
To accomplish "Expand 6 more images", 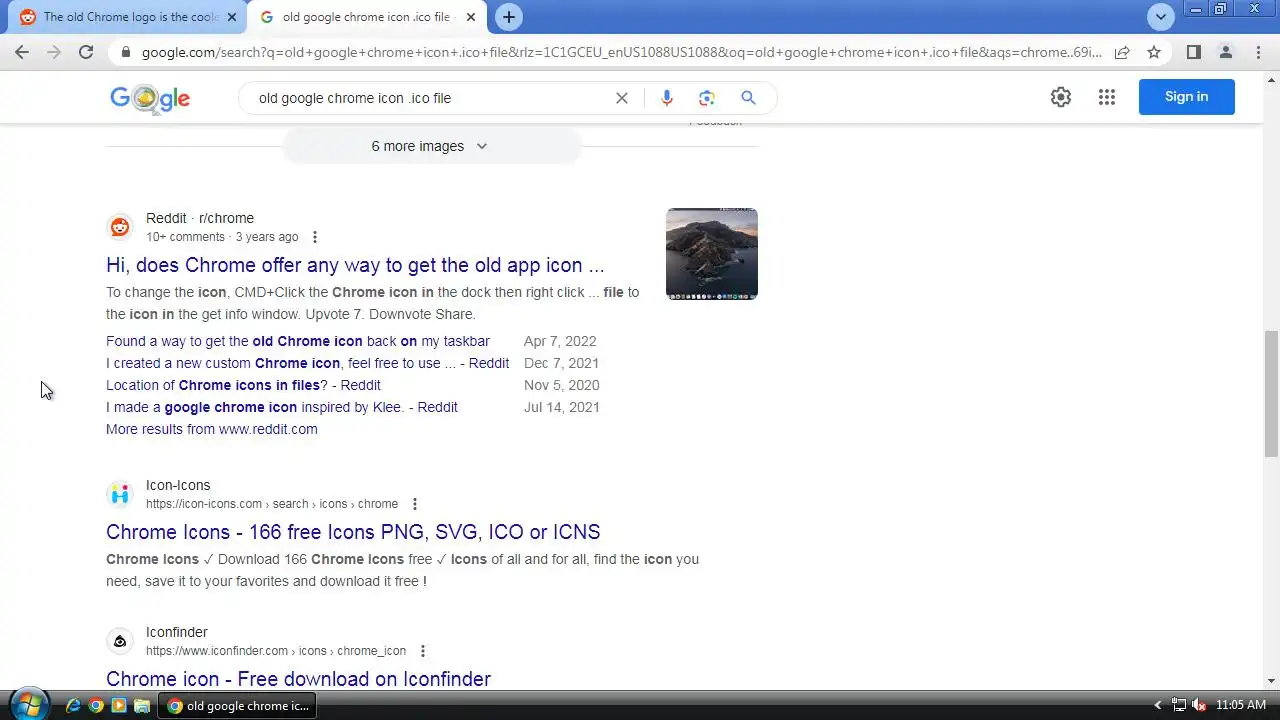I will tap(431, 146).
